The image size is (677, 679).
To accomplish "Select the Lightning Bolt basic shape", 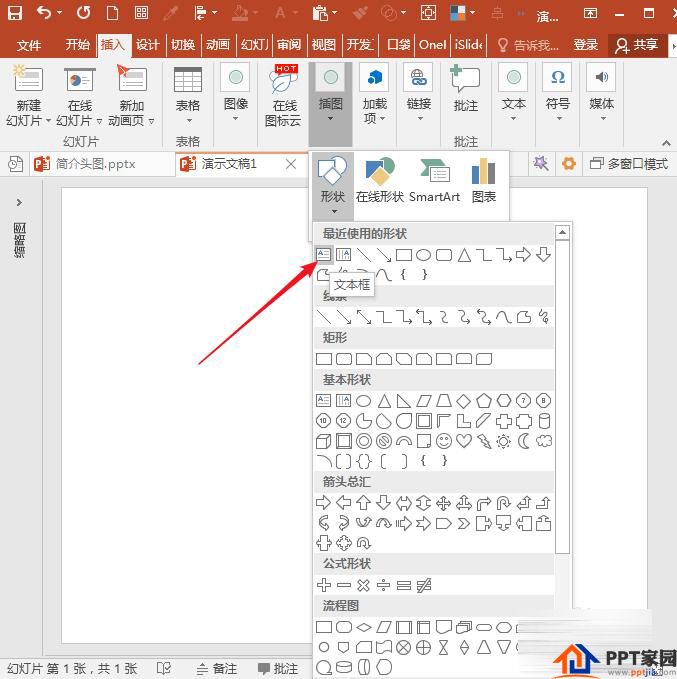I will click(484, 441).
